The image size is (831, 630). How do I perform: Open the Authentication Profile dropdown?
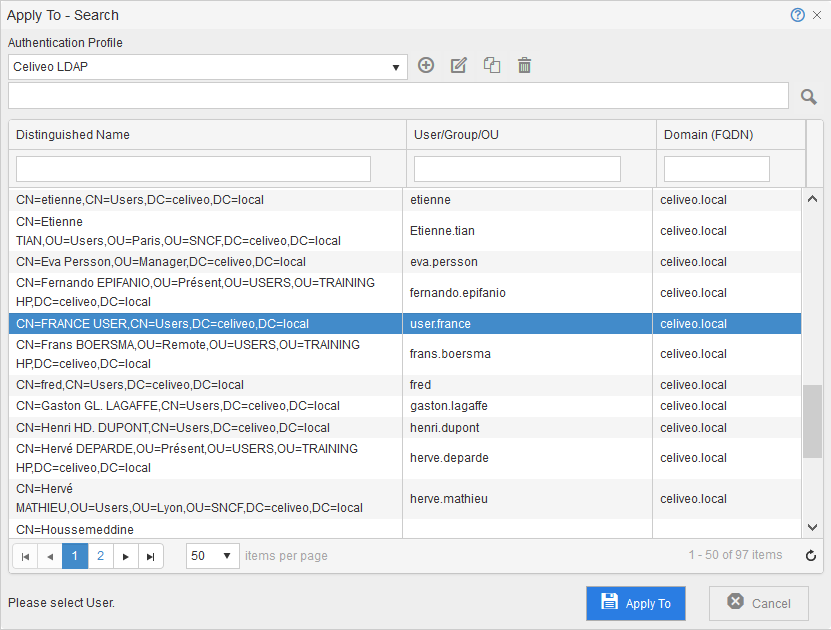[208, 67]
